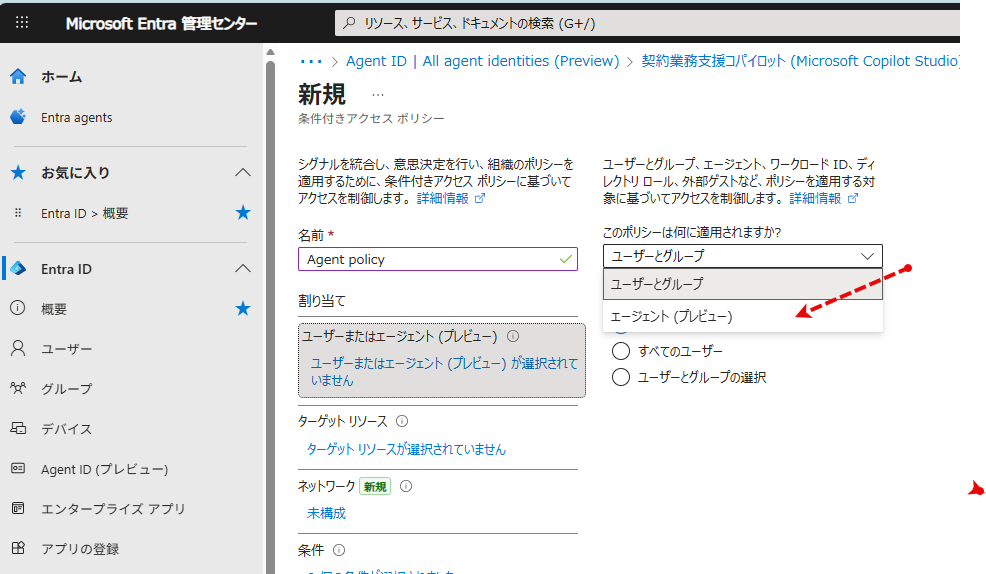Screen dimensions: 986x574
Task: Toggle the star next to 概要
Action: [x=243, y=308]
